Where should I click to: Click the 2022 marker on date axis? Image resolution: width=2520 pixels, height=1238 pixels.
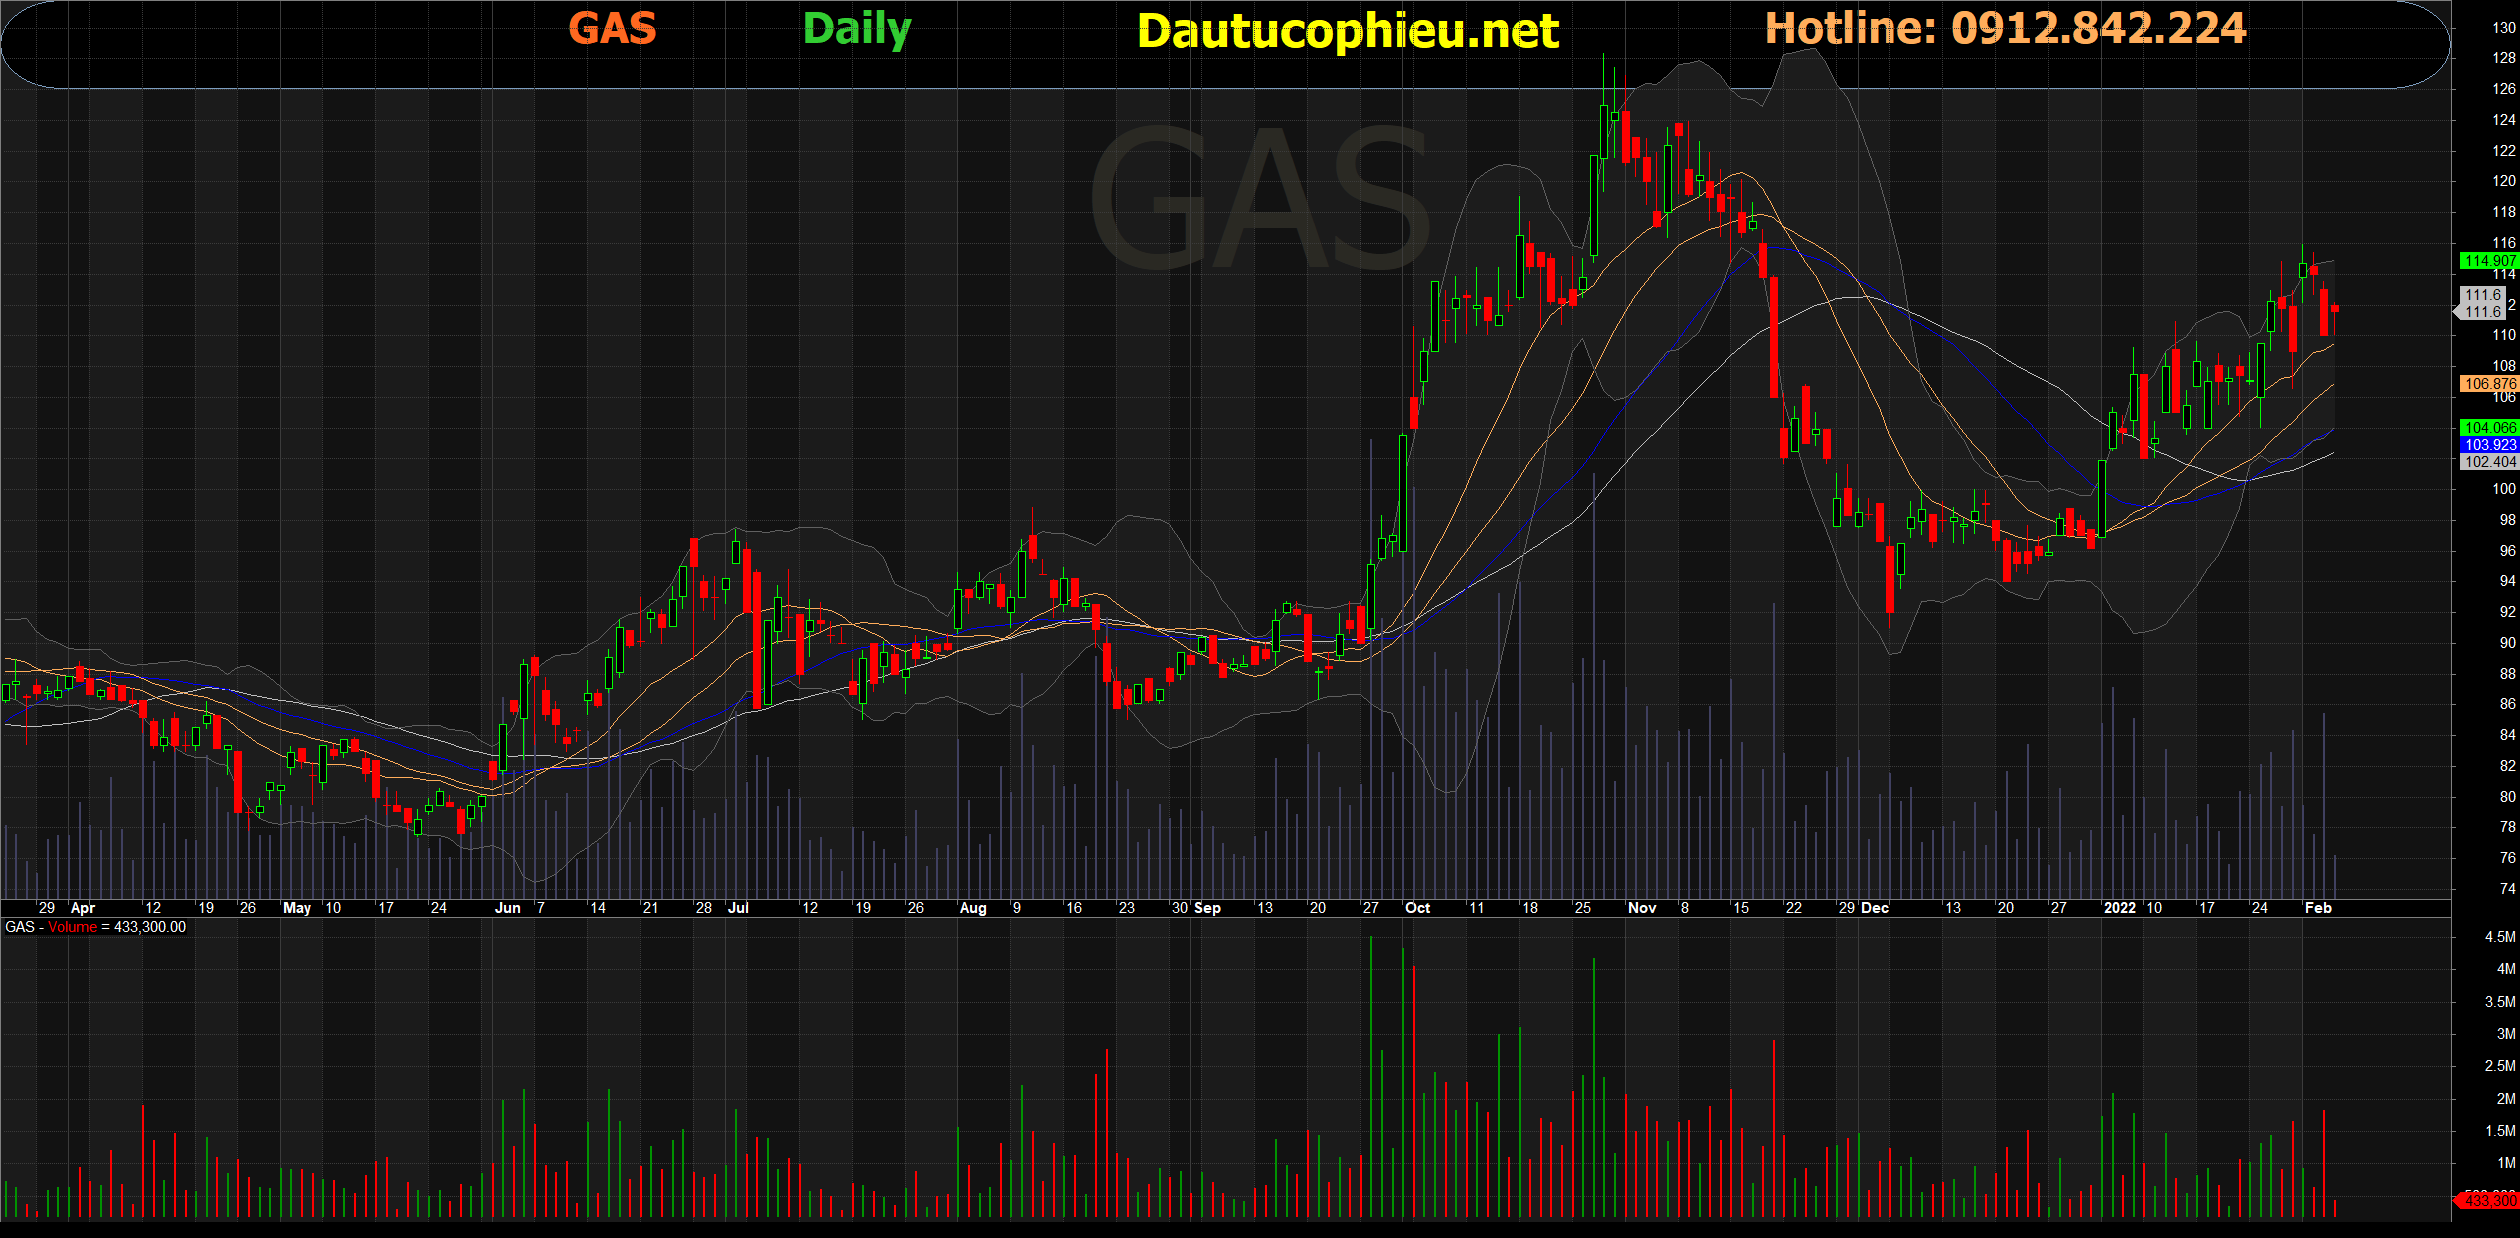pyautogui.click(x=2119, y=908)
